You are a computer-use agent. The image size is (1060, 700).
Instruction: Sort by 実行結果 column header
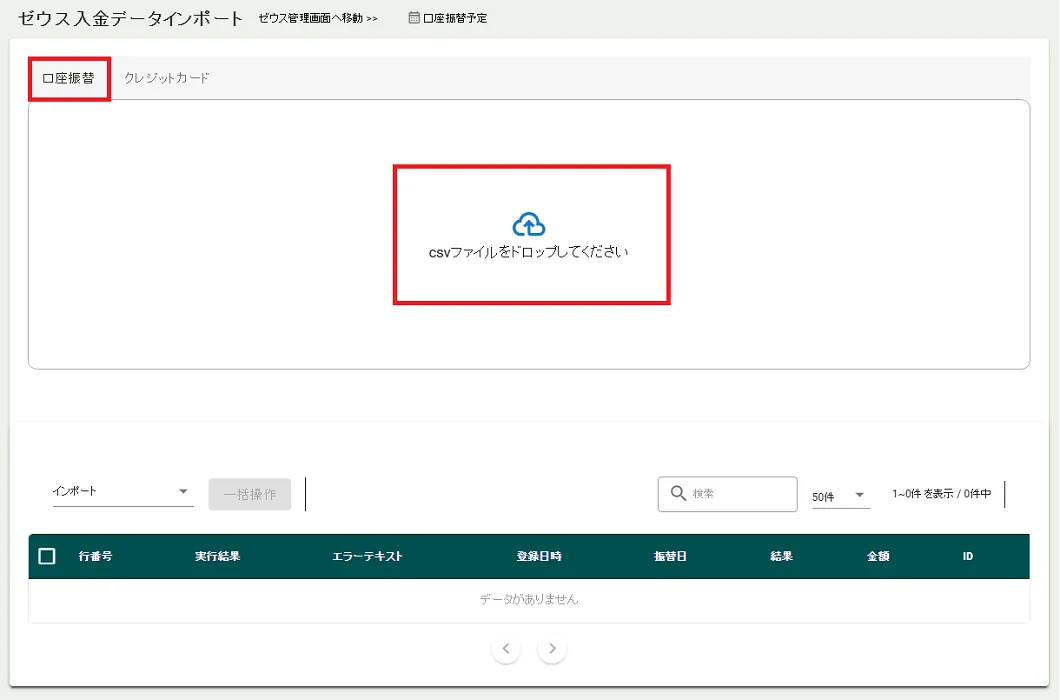click(x=218, y=556)
